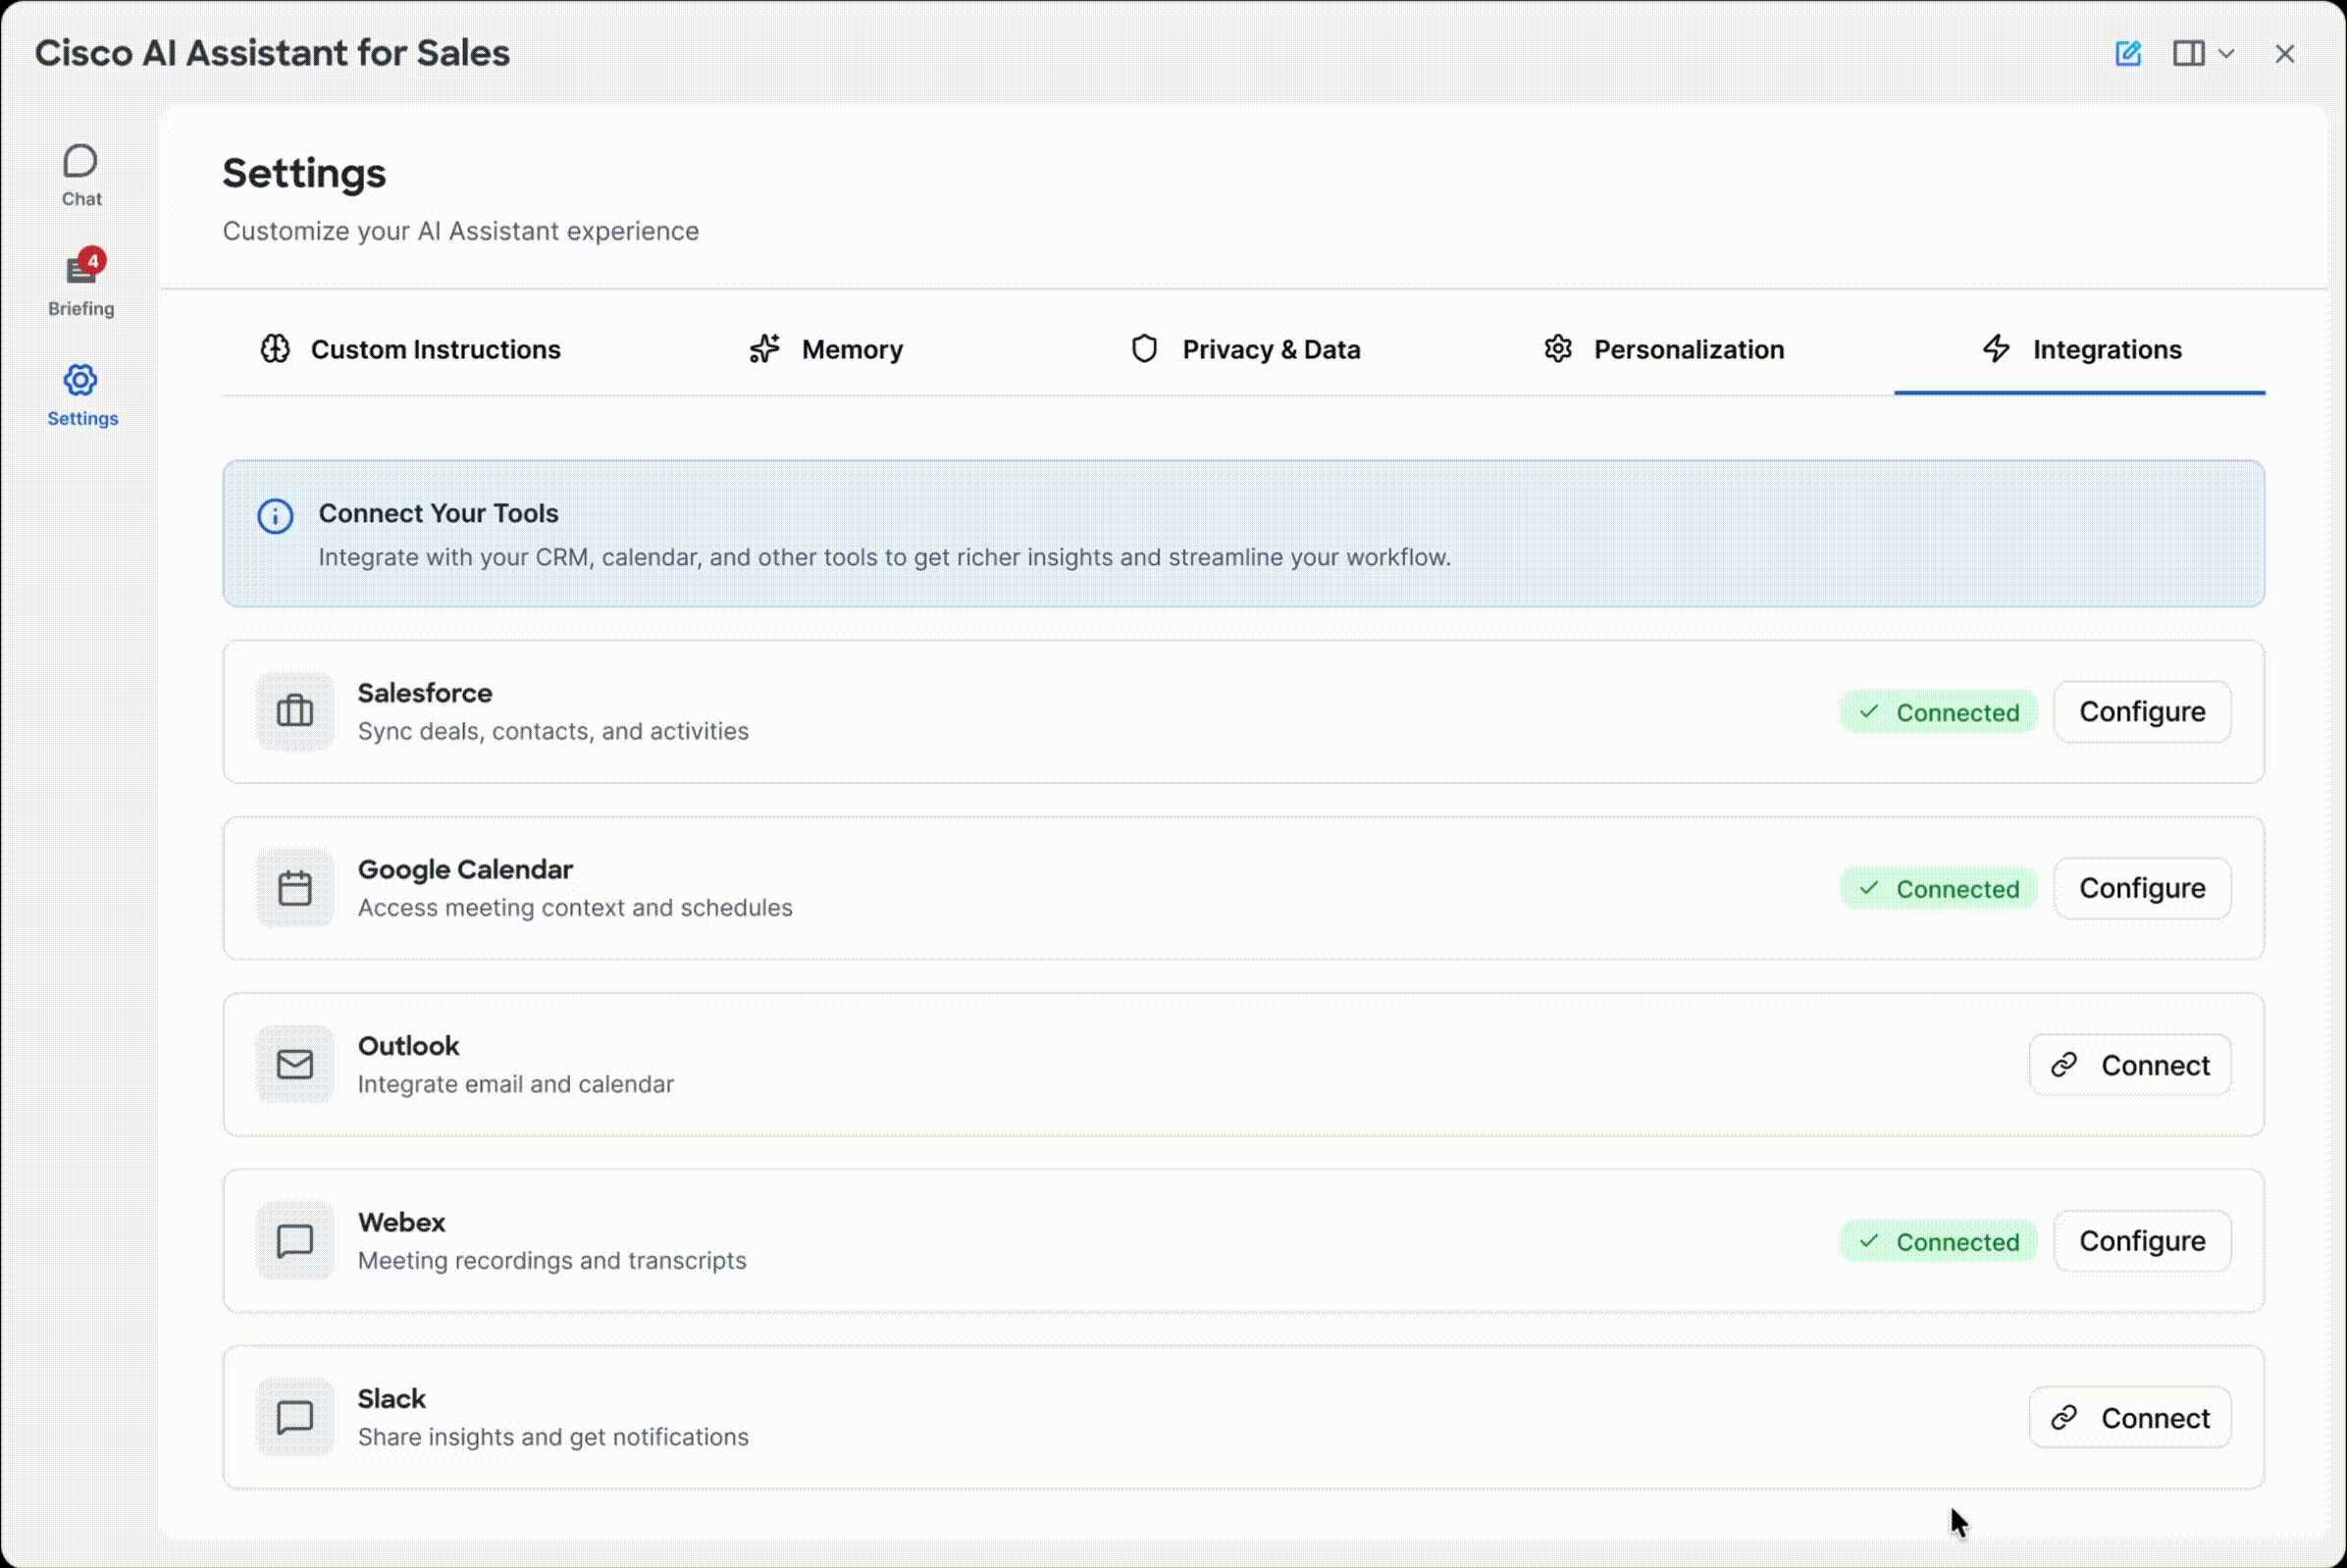Click the Settings page heading
The image size is (2347, 1568).
304,174
